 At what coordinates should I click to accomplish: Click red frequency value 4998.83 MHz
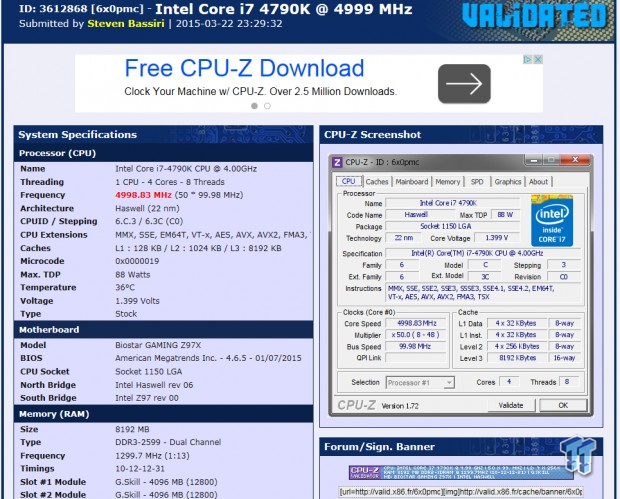tap(144, 195)
